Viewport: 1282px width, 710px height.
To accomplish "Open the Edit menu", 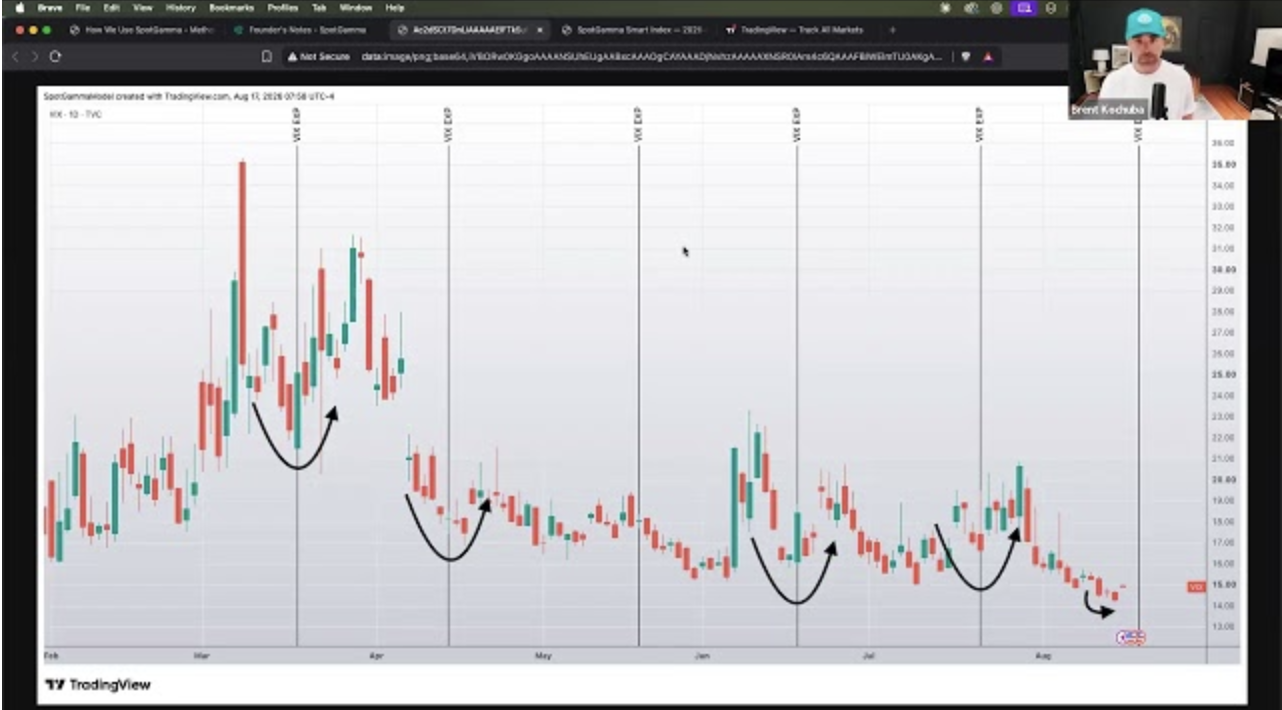I will tap(112, 7).
